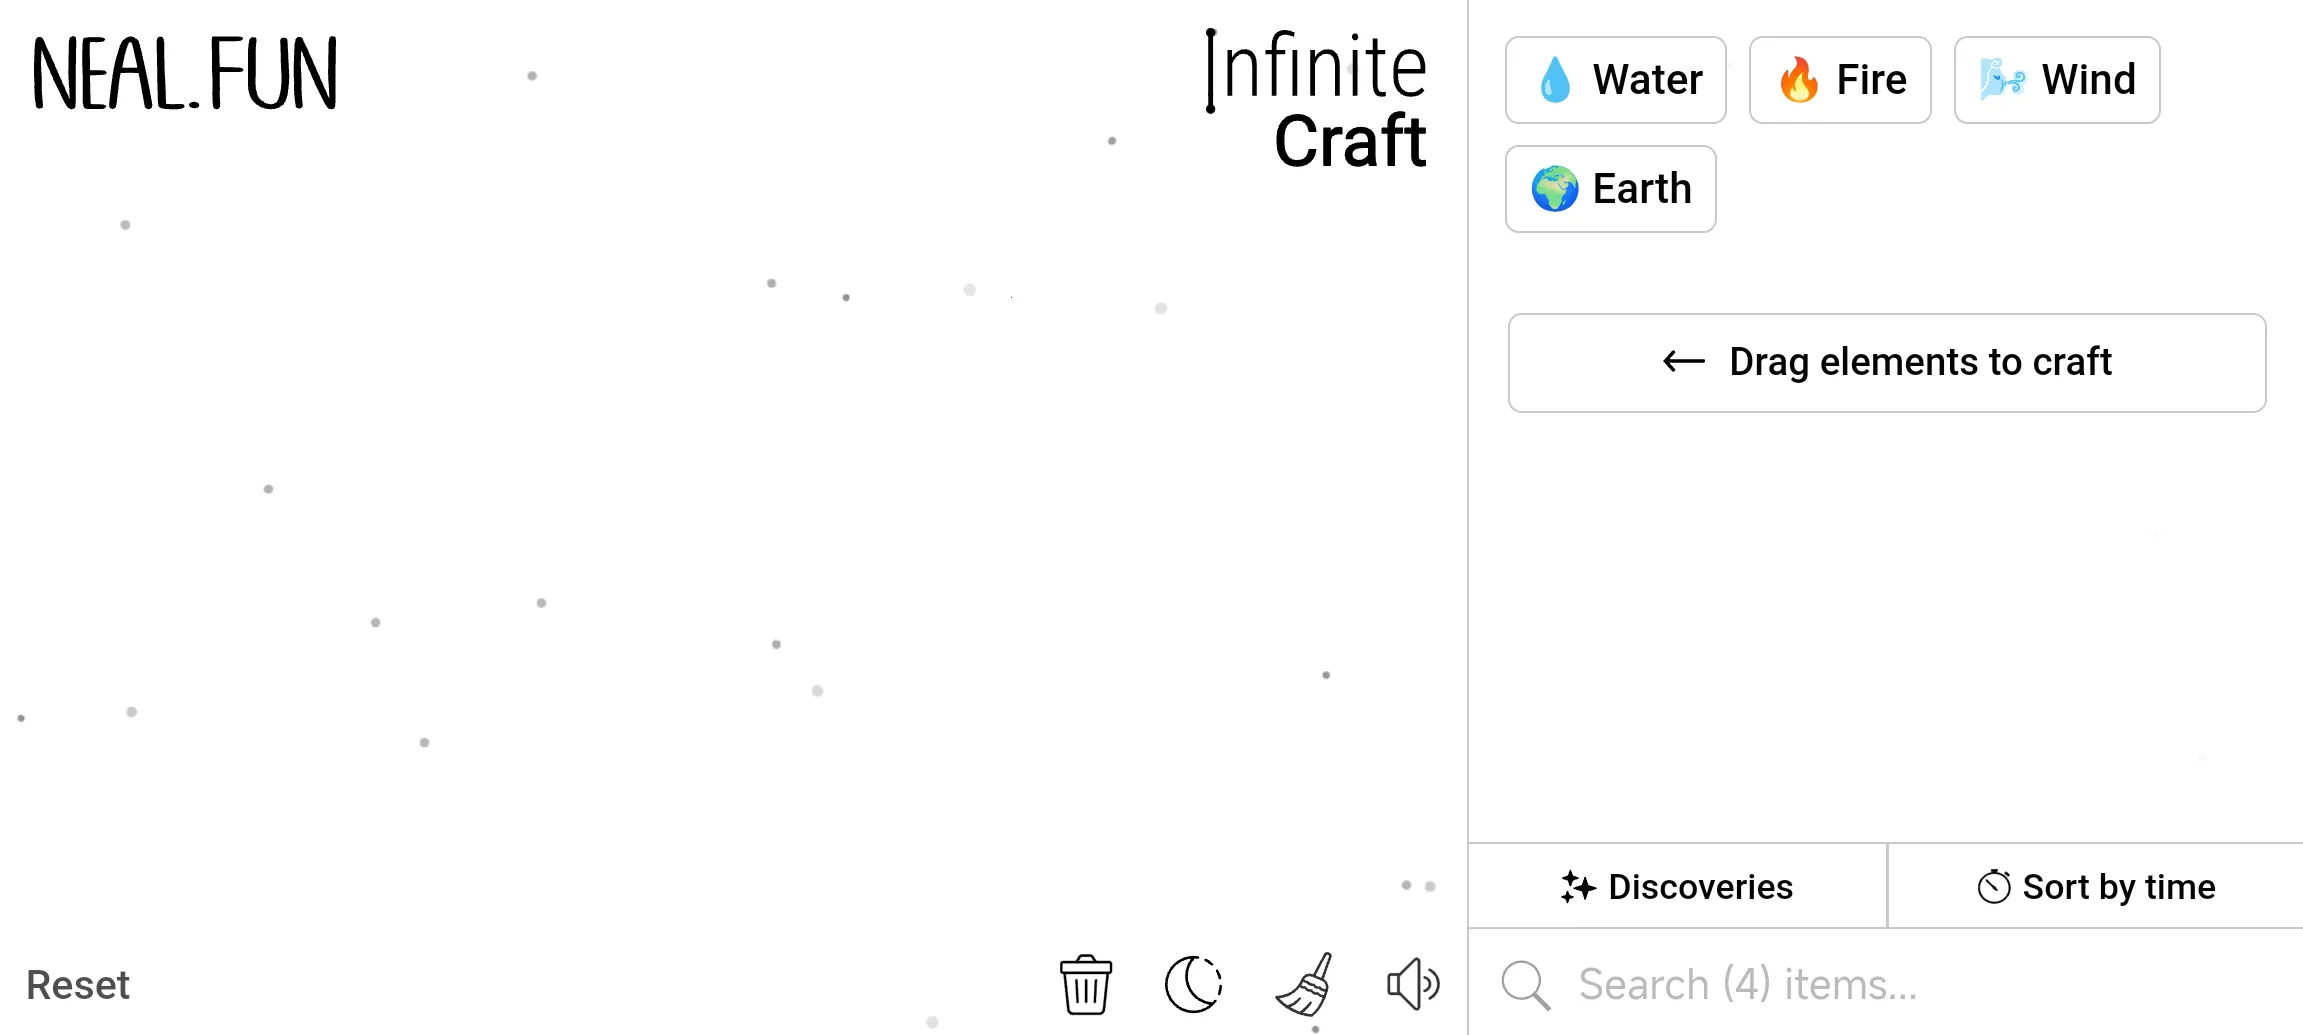Screen dimensions: 2303x1035
Task: Change sorting via Sort by time
Action: pyautogui.click(x=2096, y=887)
